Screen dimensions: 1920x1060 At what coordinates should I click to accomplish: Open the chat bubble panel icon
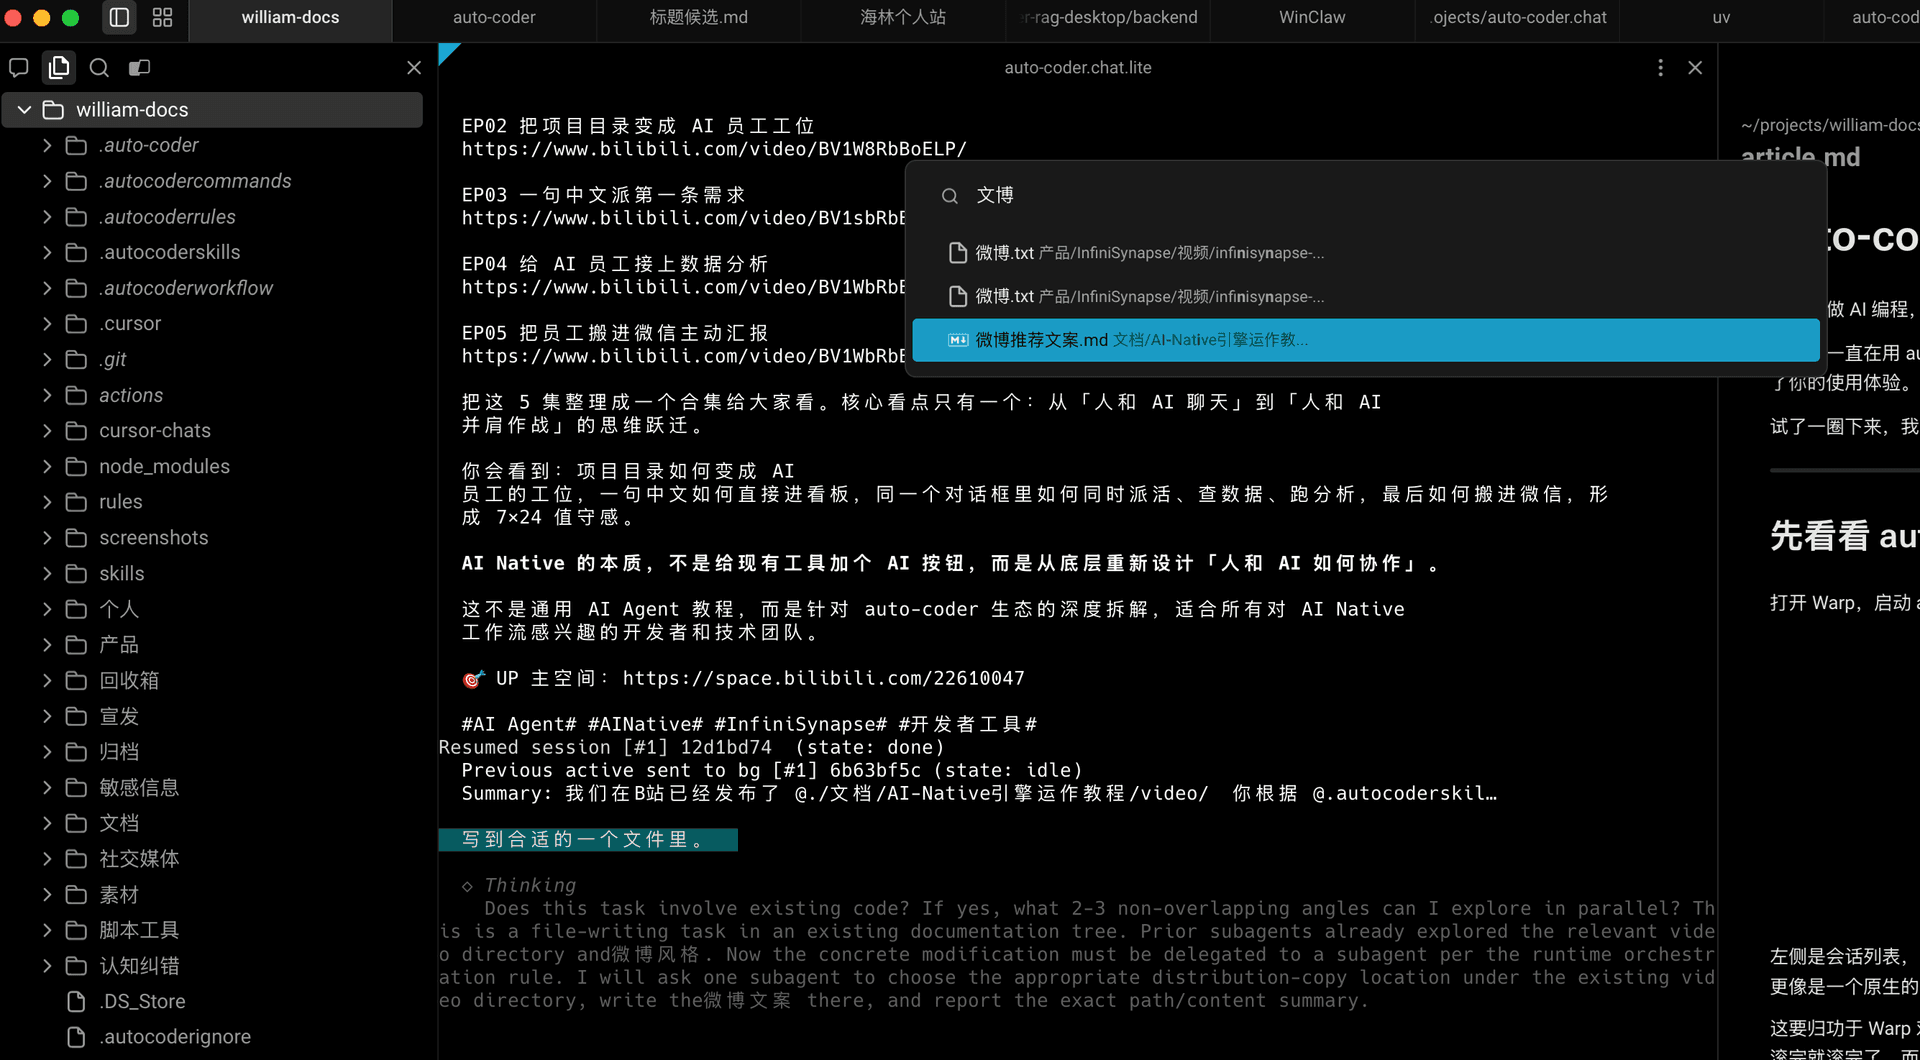[18, 67]
